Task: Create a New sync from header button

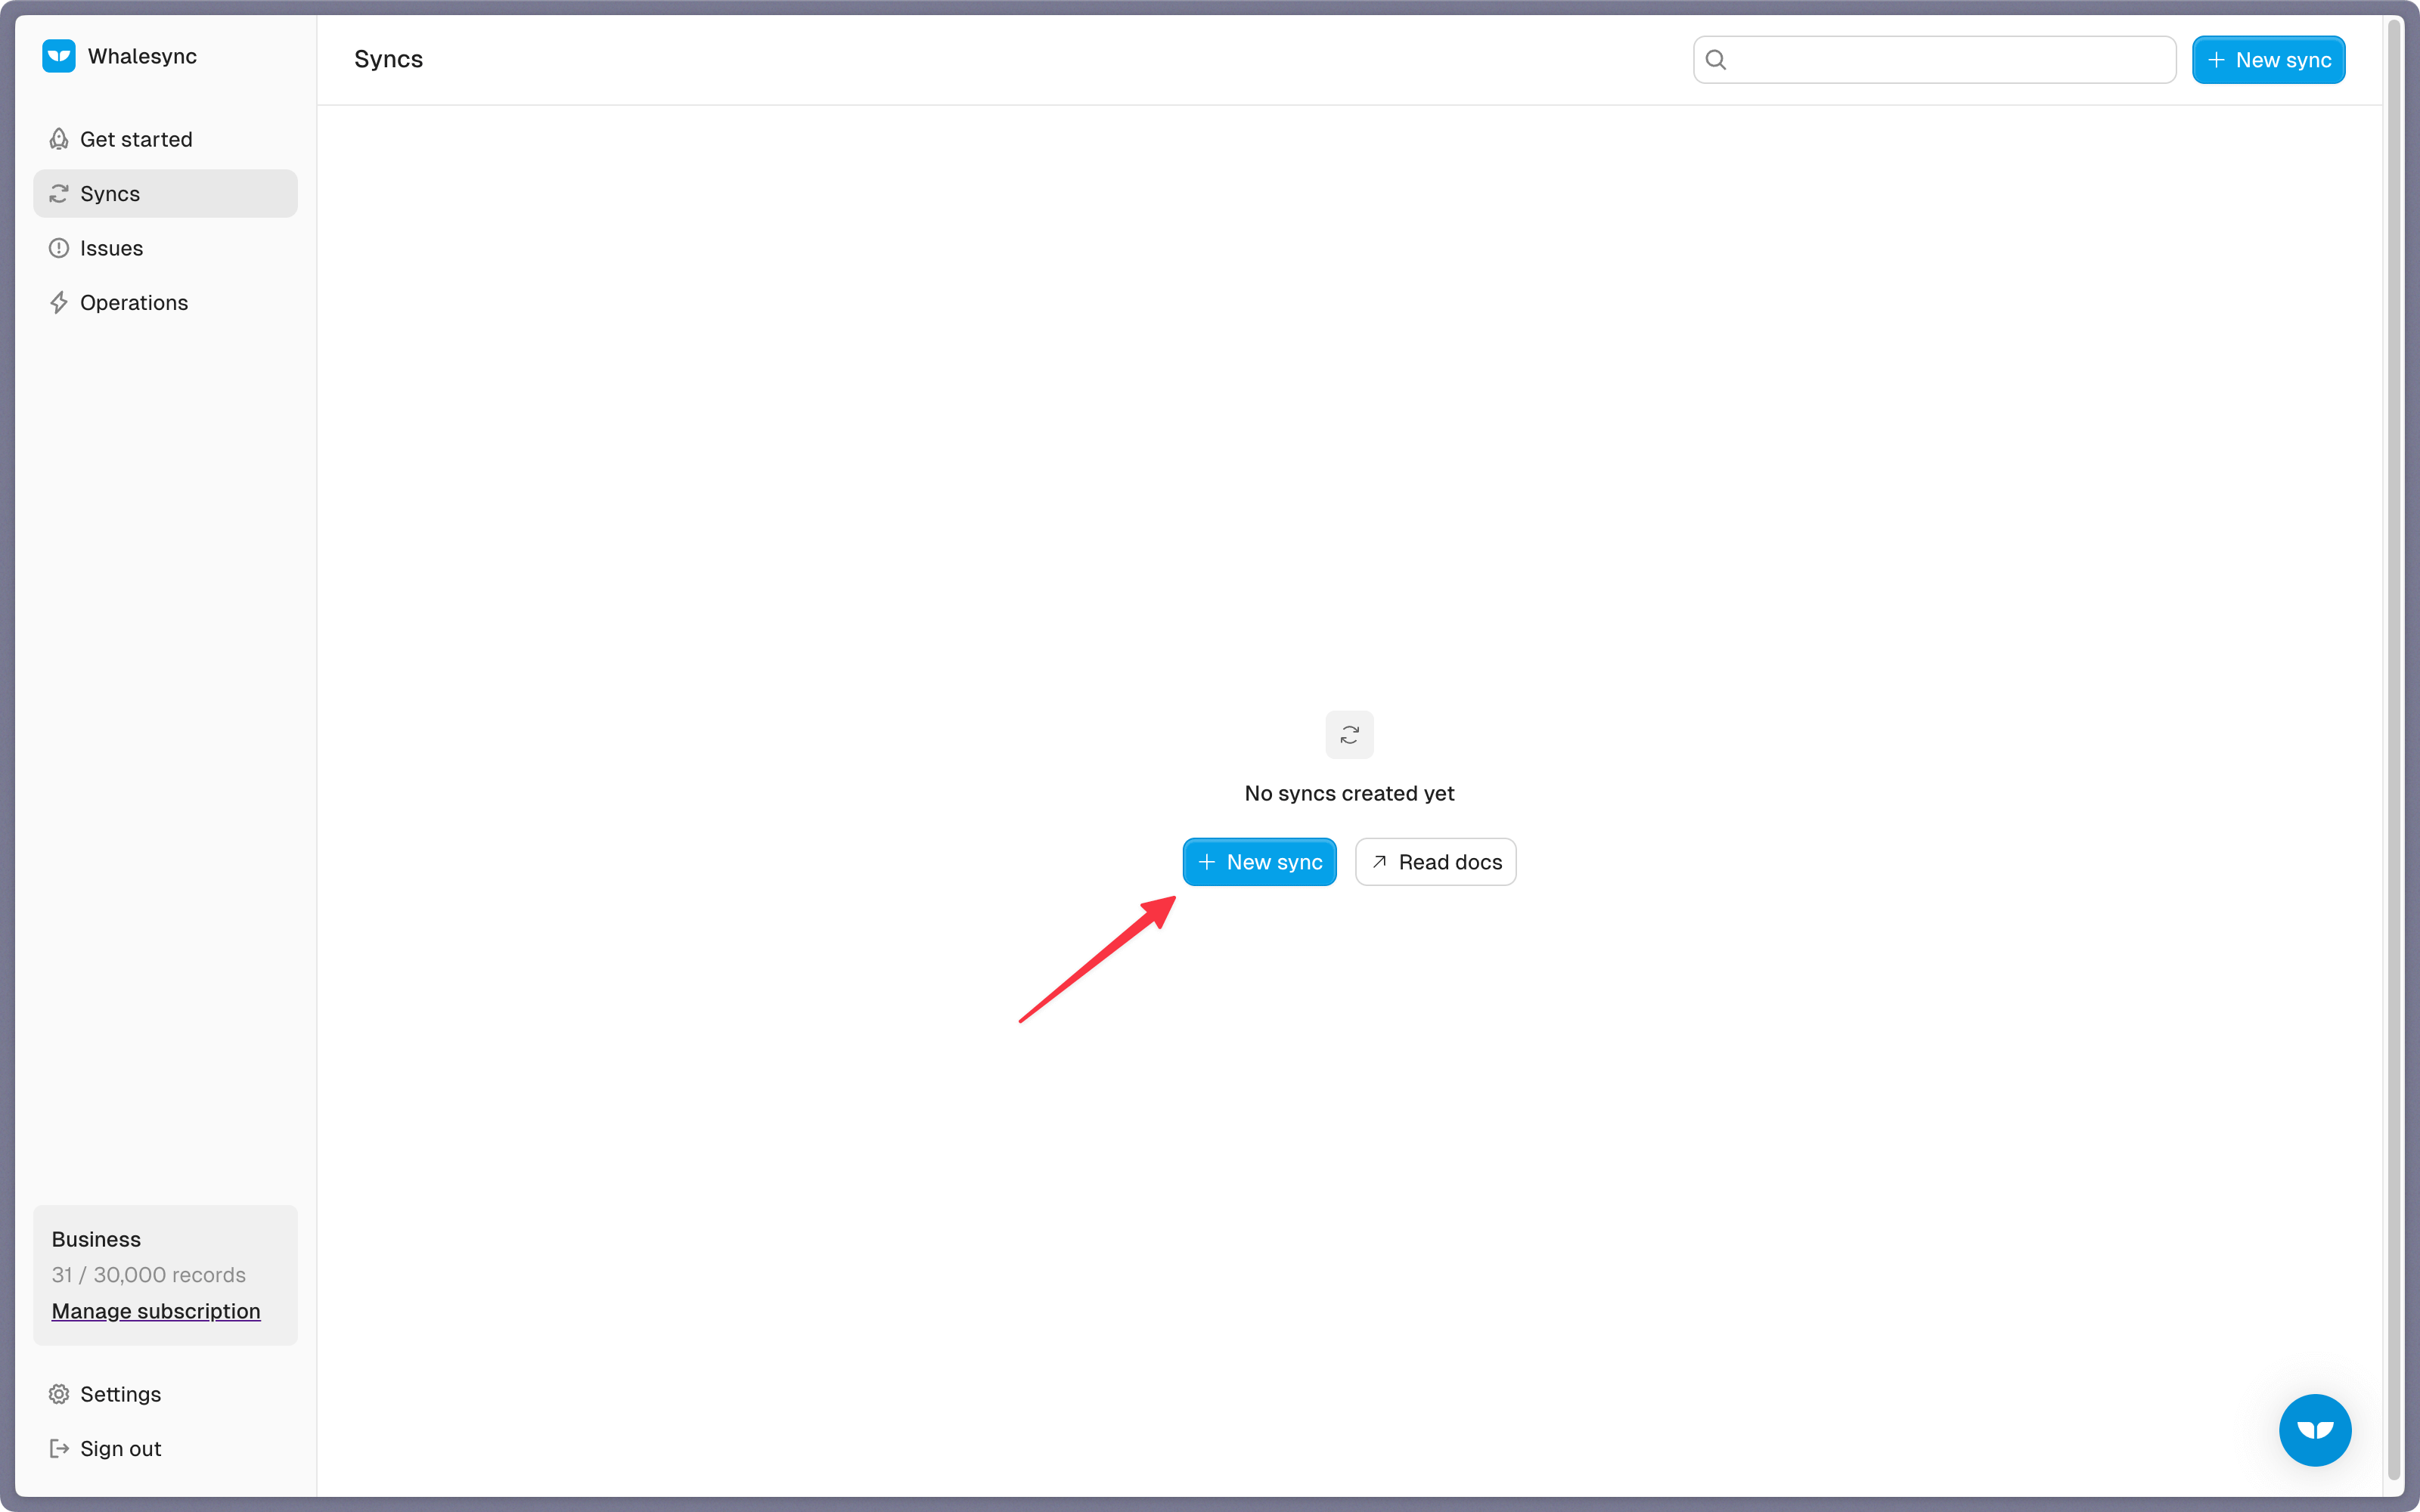Action: coord(2268,60)
